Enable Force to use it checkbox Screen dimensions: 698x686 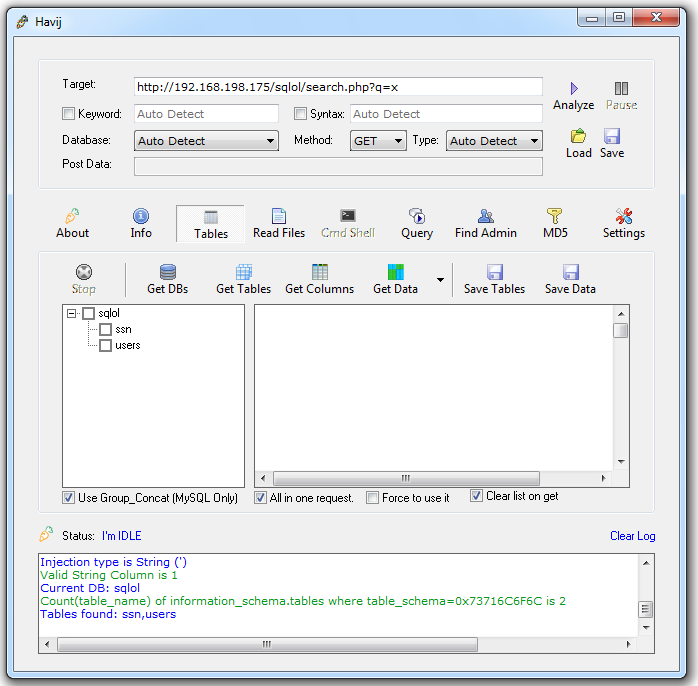click(372, 498)
